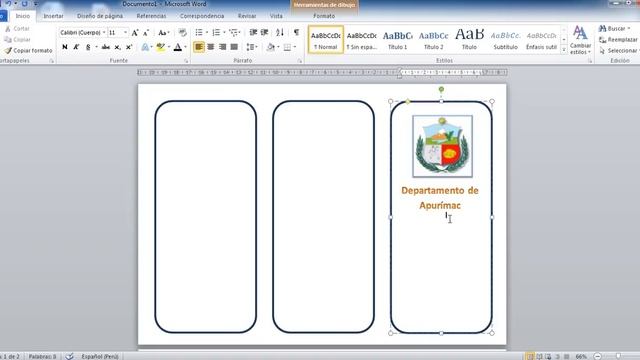Apply the Sin espaciado style
The image size is (640, 360).
click(x=362, y=40)
